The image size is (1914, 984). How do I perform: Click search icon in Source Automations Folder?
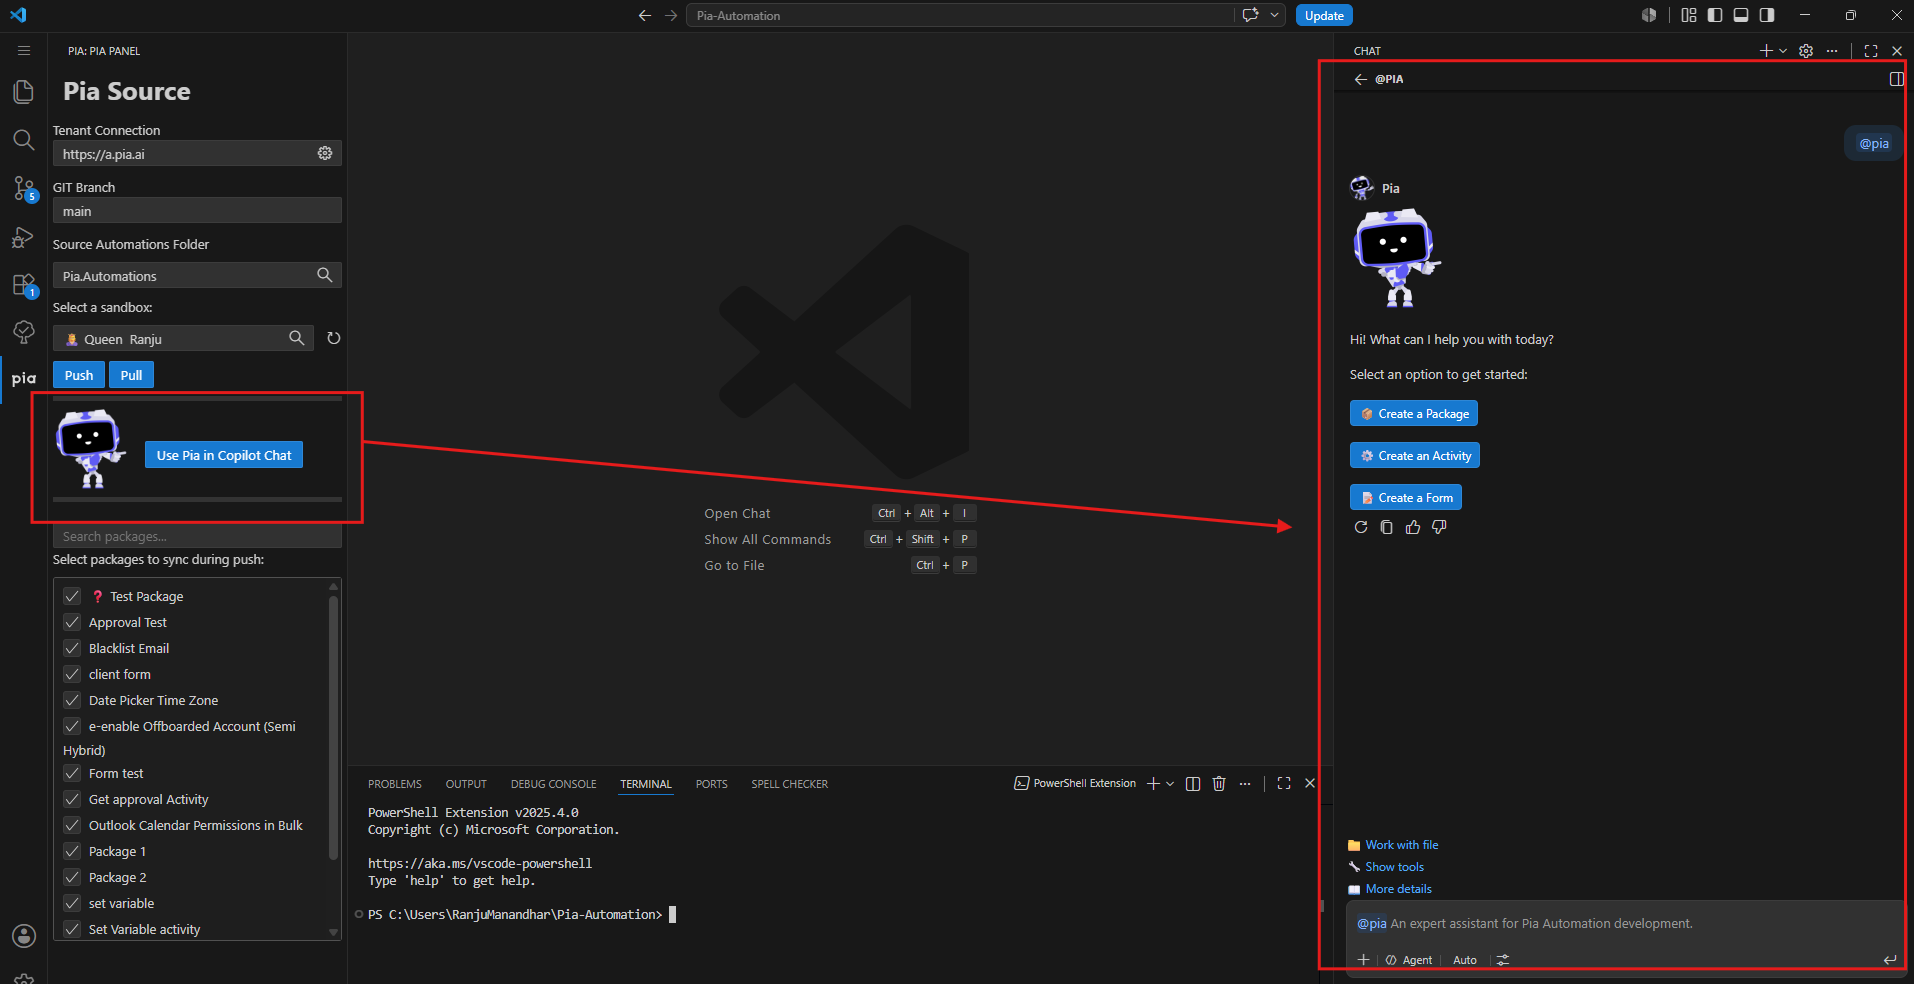point(325,275)
